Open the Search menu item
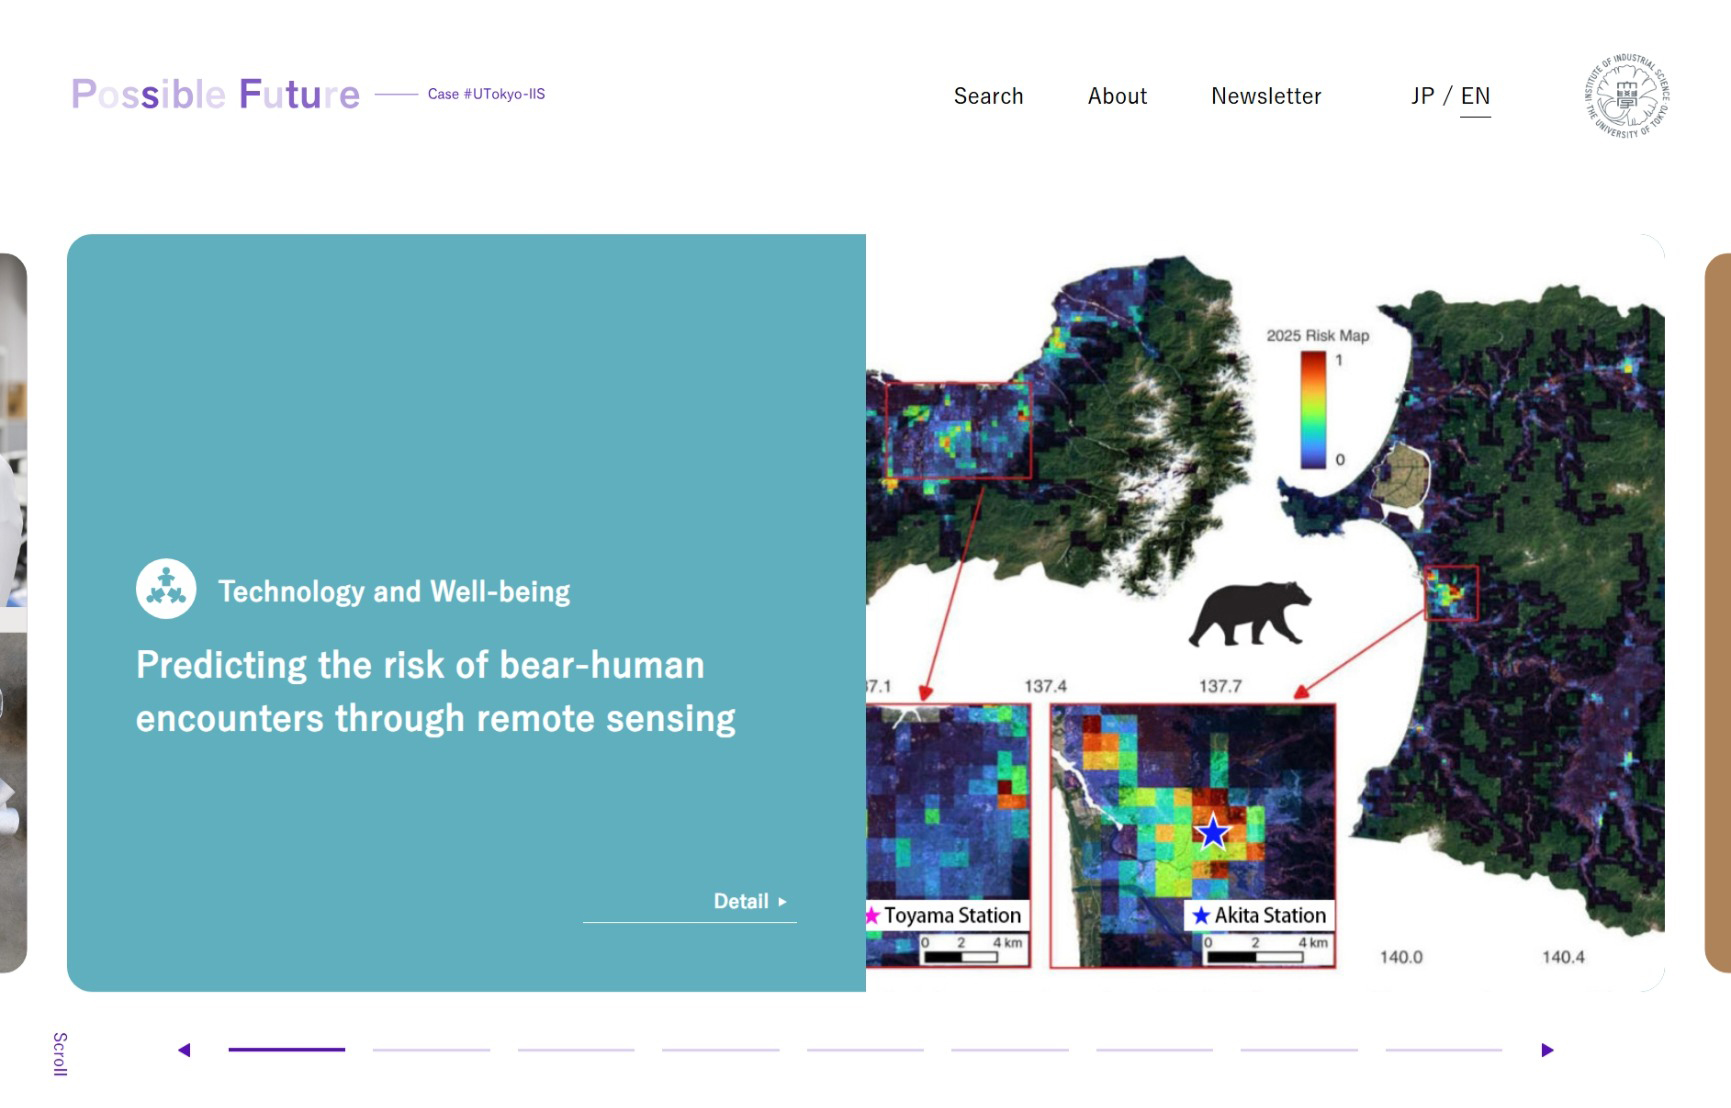 [988, 96]
